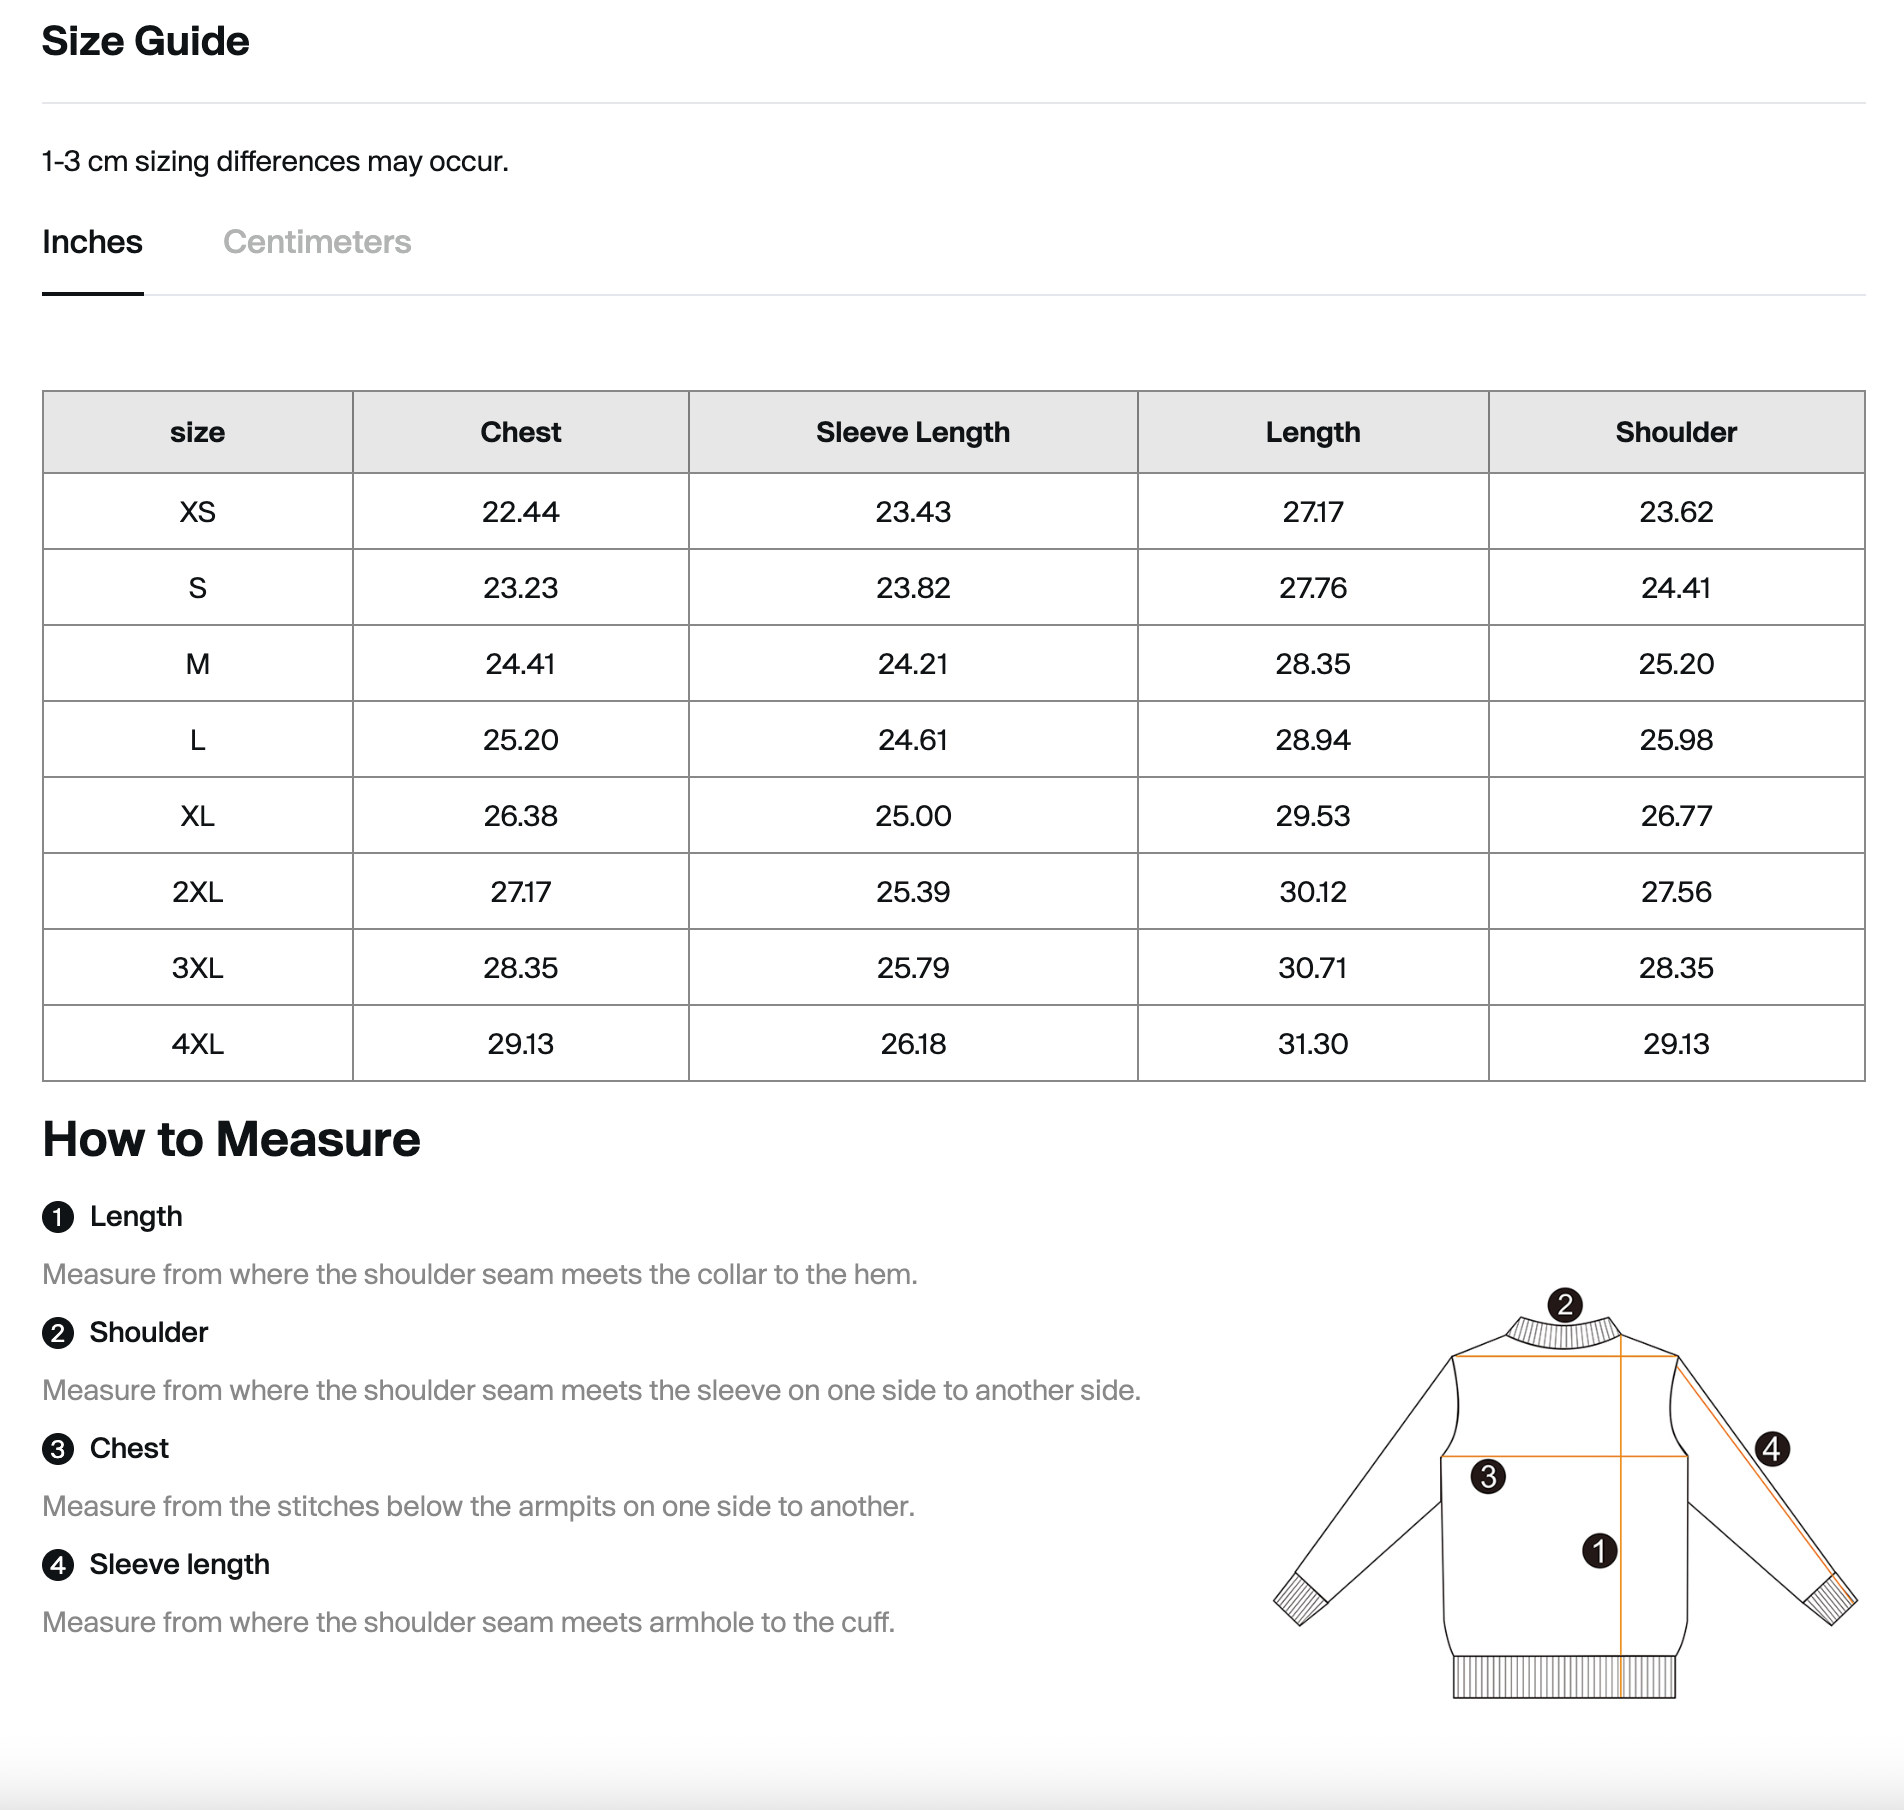
Task: Click the number 2 marker beside Shoulder
Action: click(x=58, y=1333)
